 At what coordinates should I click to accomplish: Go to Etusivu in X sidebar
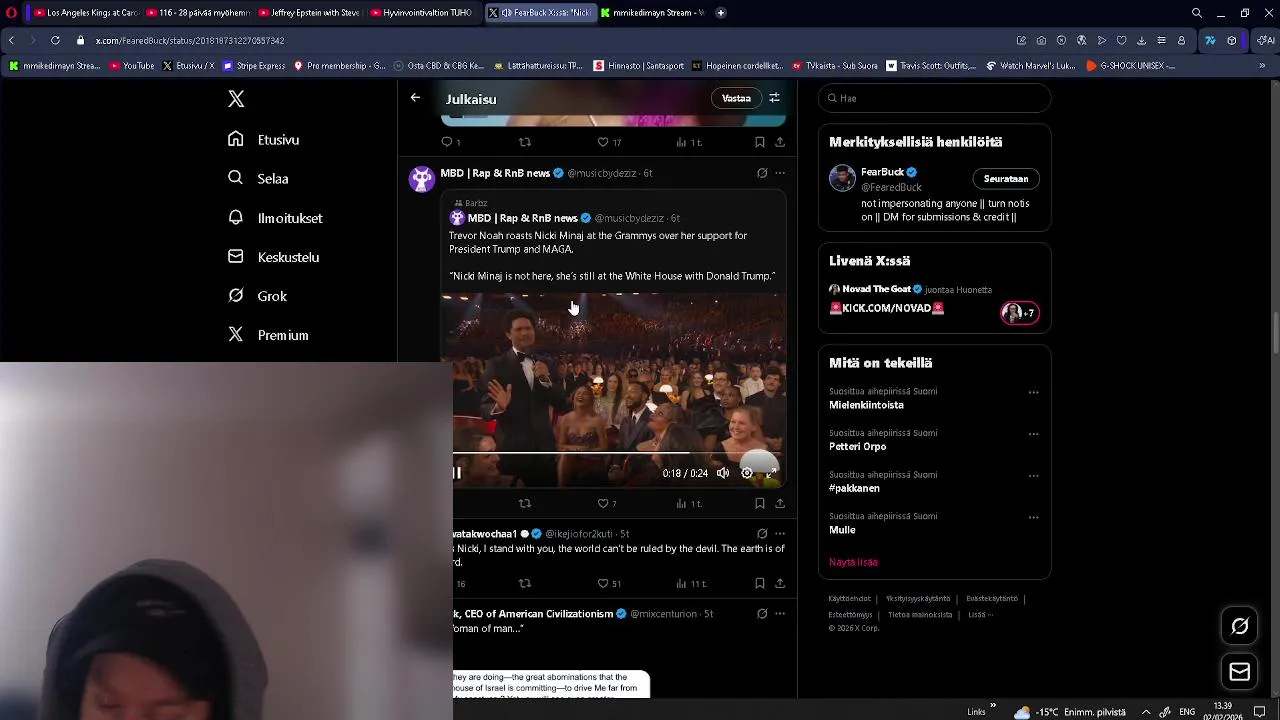coord(264,140)
